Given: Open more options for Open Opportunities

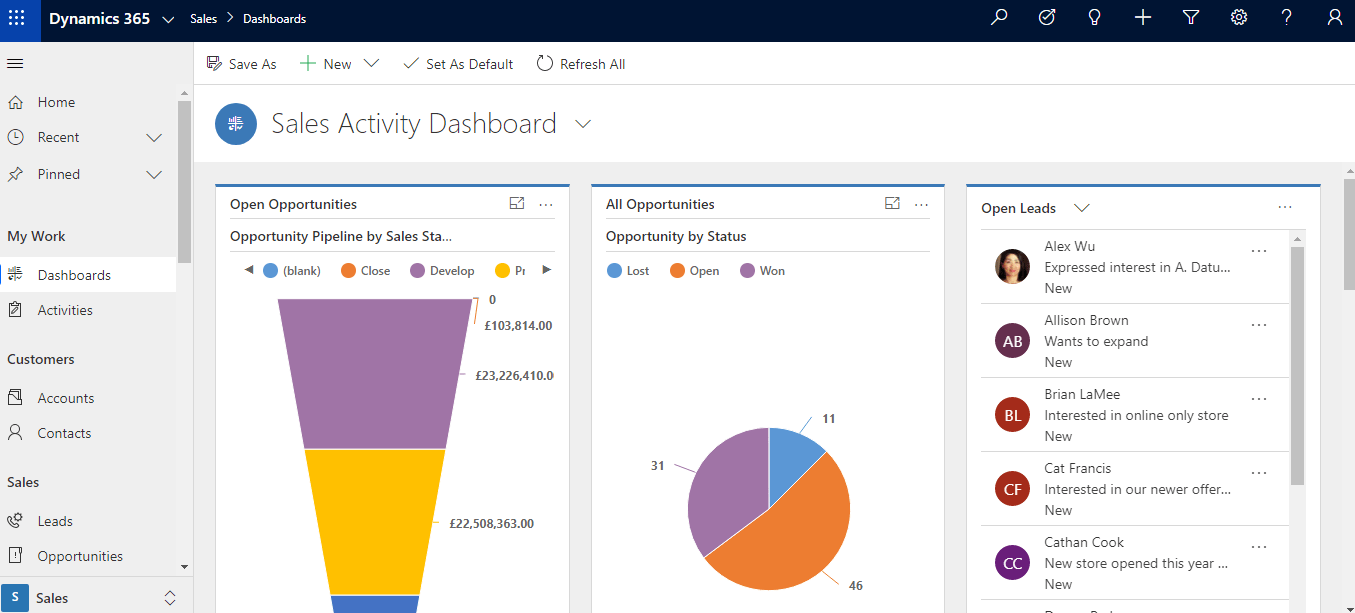Looking at the screenshot, I should point(546,205).
